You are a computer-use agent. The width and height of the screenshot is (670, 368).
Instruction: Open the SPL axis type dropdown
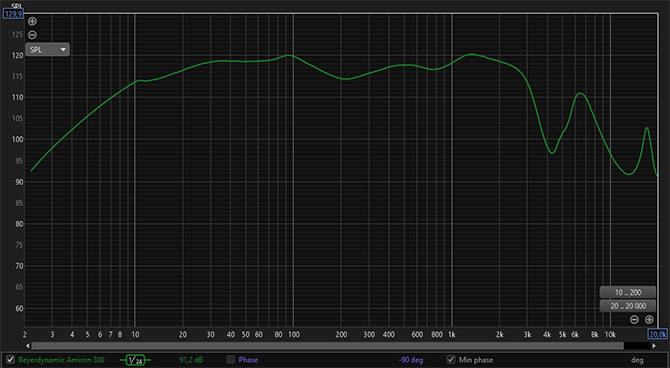47,50
